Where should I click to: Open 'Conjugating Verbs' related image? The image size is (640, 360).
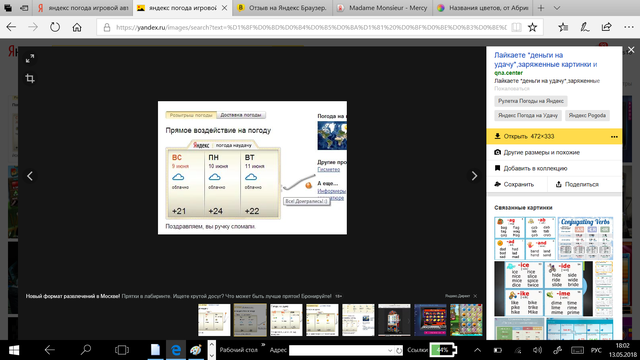585,238
